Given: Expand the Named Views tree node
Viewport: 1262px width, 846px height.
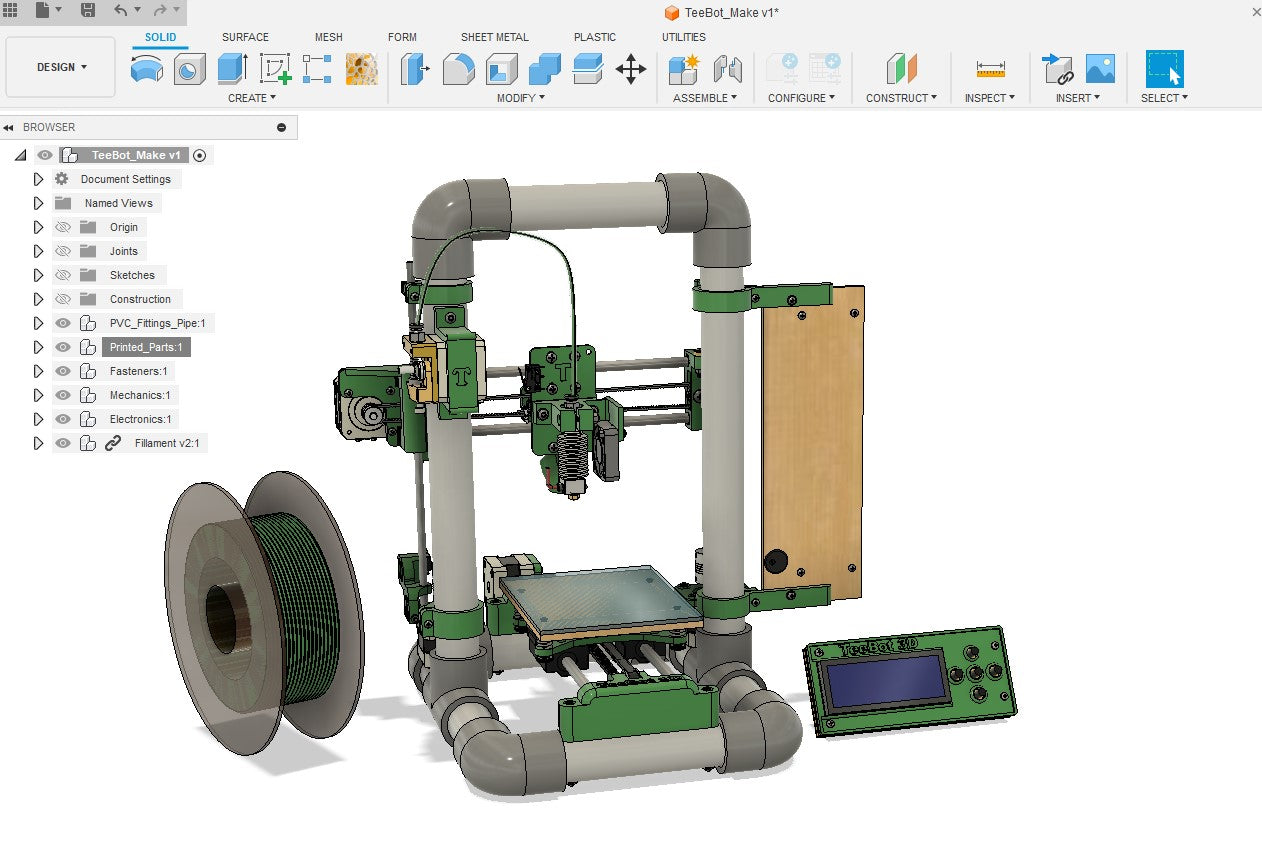Looking at the screenshot, I should click(x=39, y=203).
